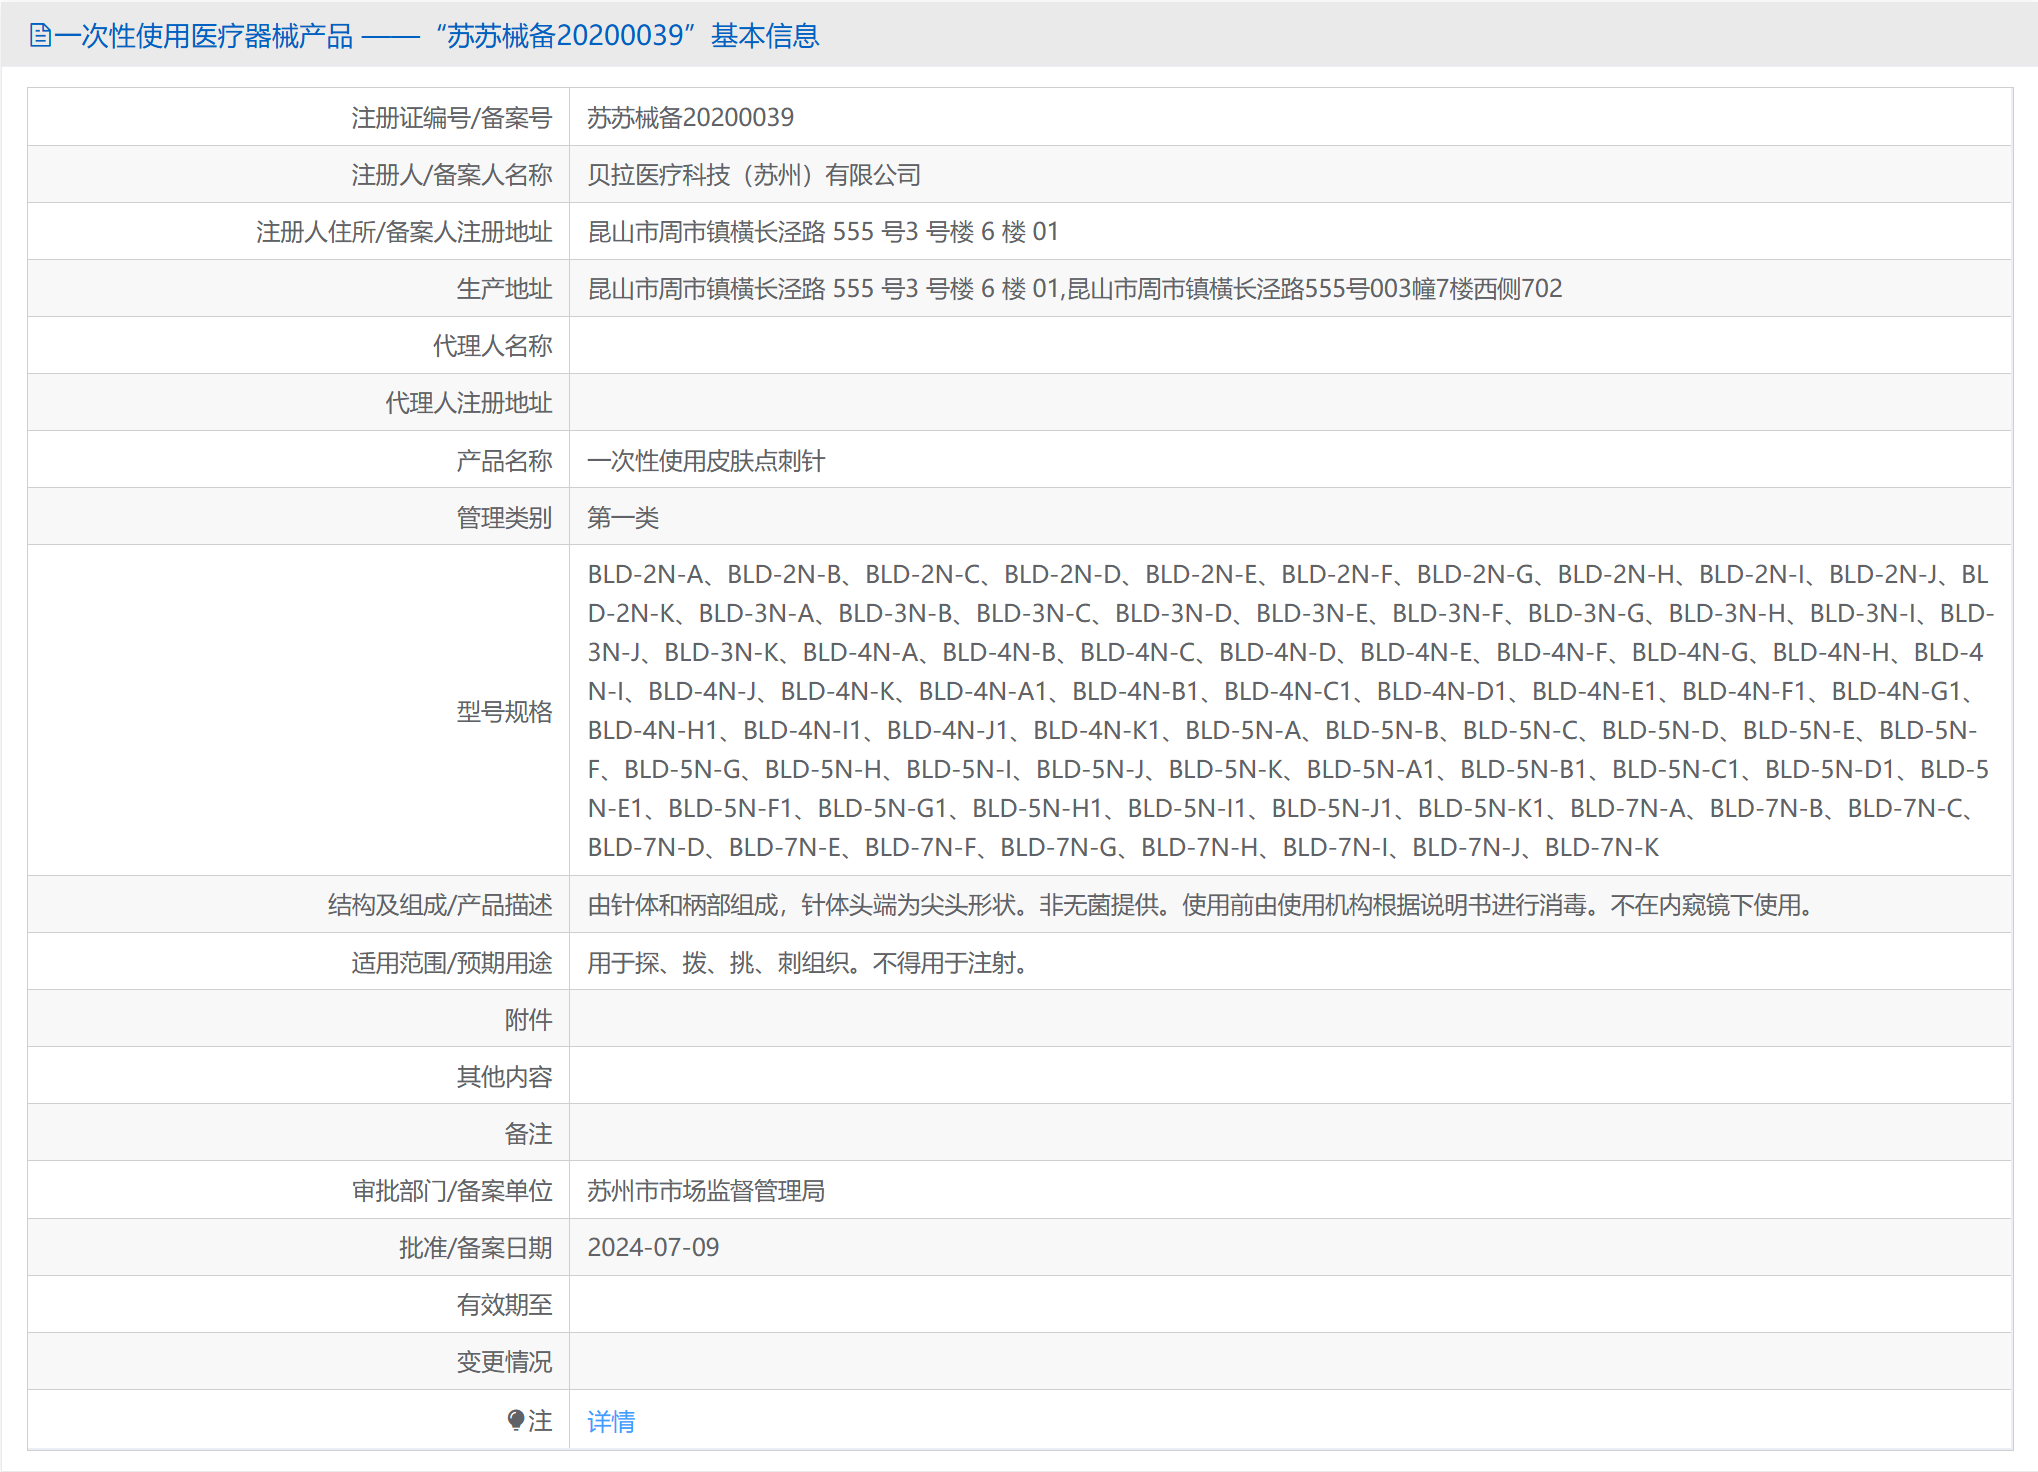Open the 详情 details link
The height and width of the screenshot is (1472, 2038).
(x=610, y=1421)
